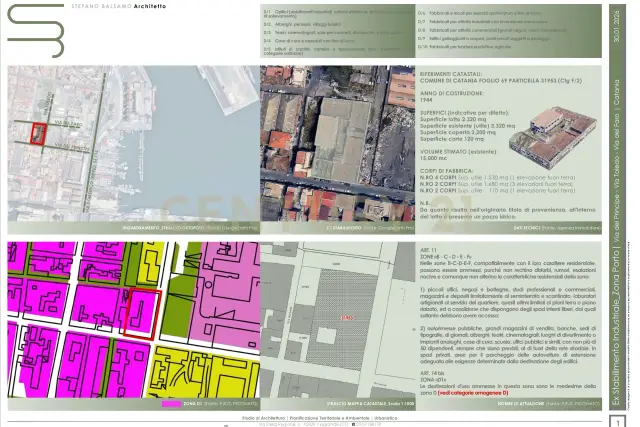The height and width of the screenshot is (427, 640).
Task: Click the 3D model of the building
Action: pos(553,137)
